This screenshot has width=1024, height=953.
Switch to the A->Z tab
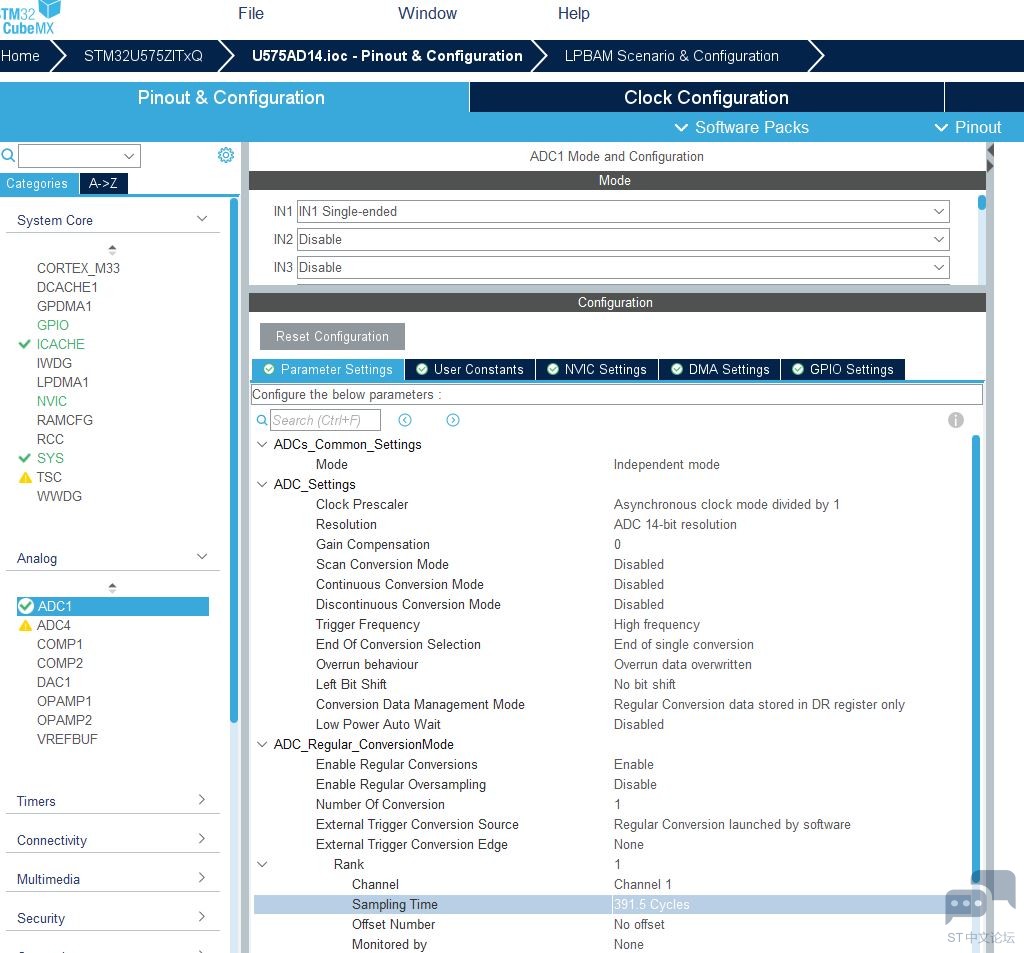point(103,184)
